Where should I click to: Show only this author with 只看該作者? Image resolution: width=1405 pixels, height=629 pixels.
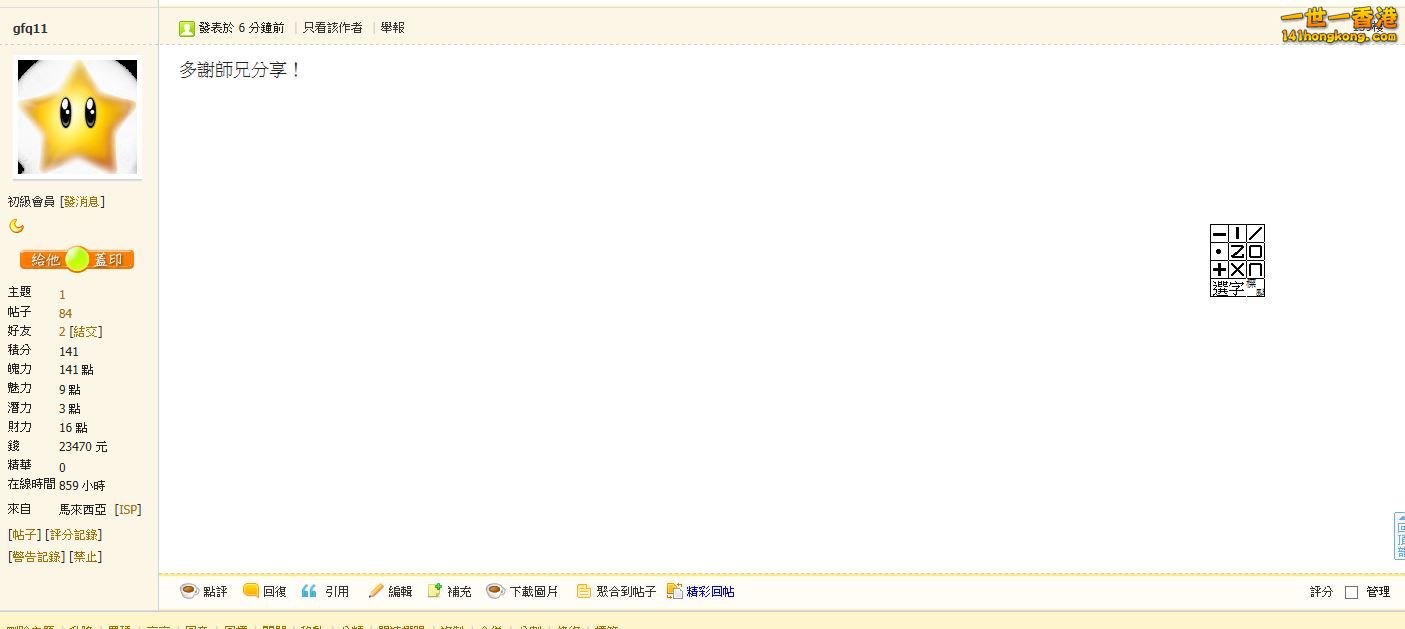point(333,28)
